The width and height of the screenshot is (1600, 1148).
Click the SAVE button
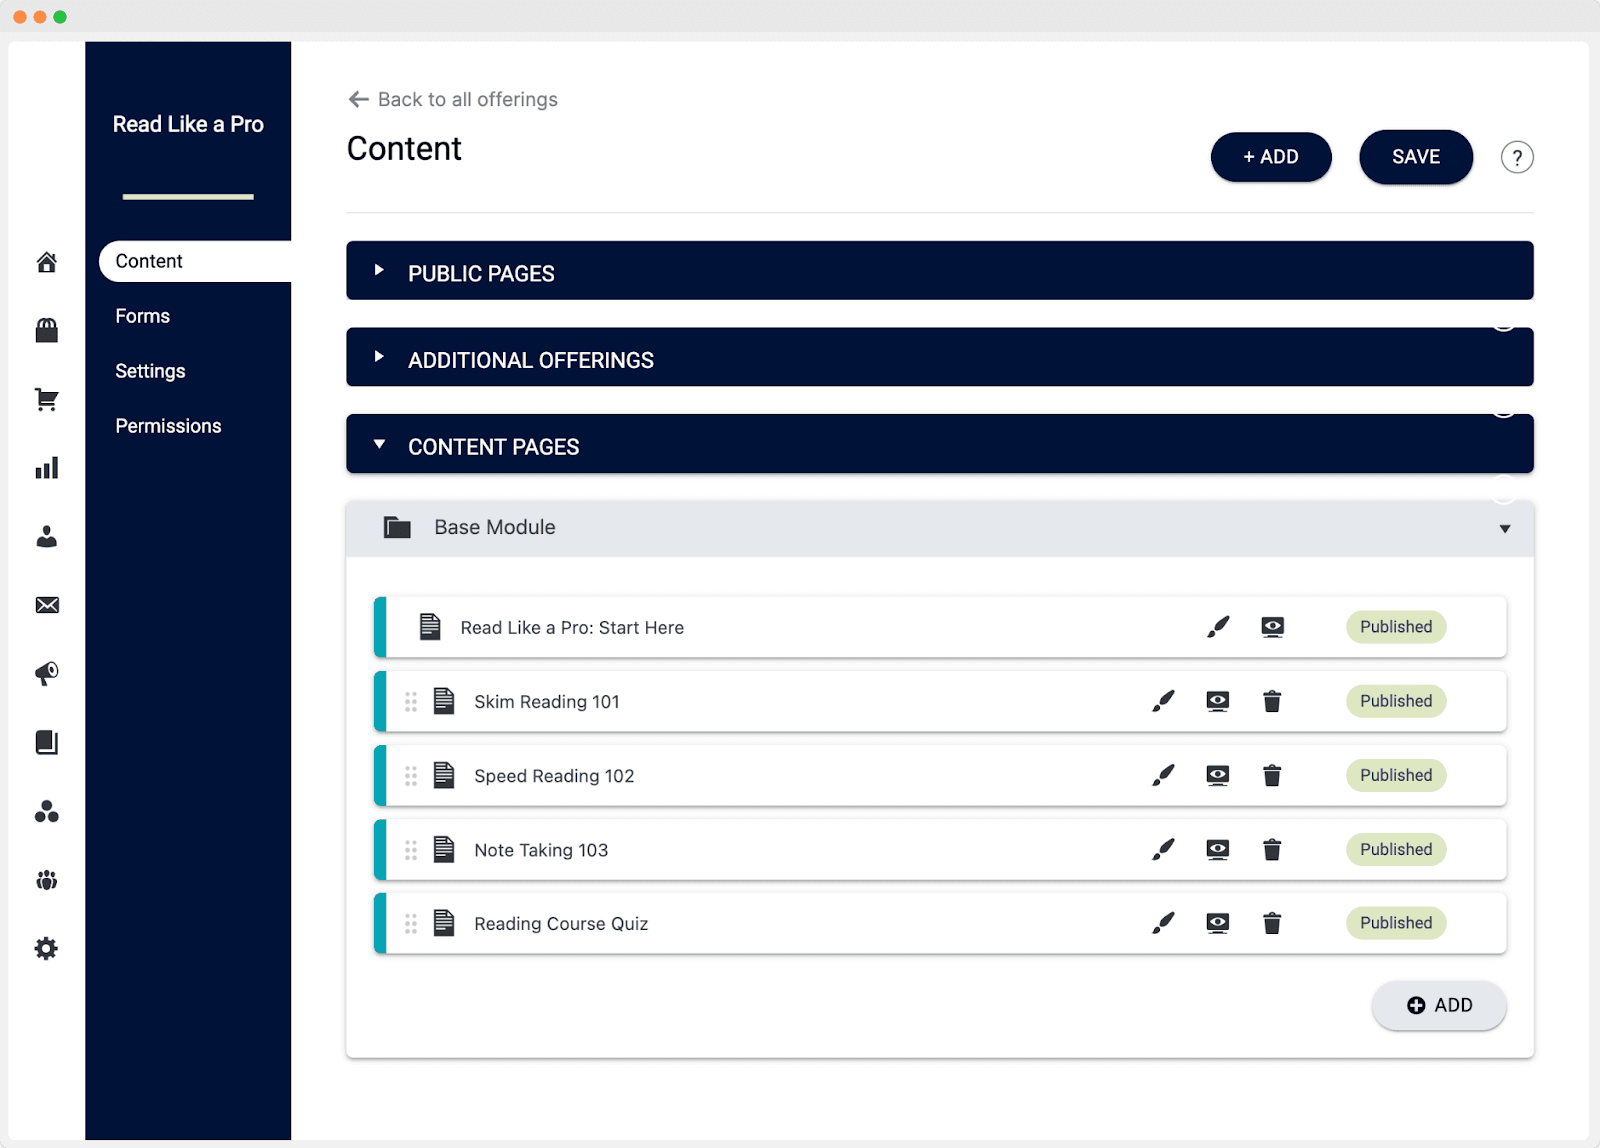pyautogui.click(x=1415, y=157)
